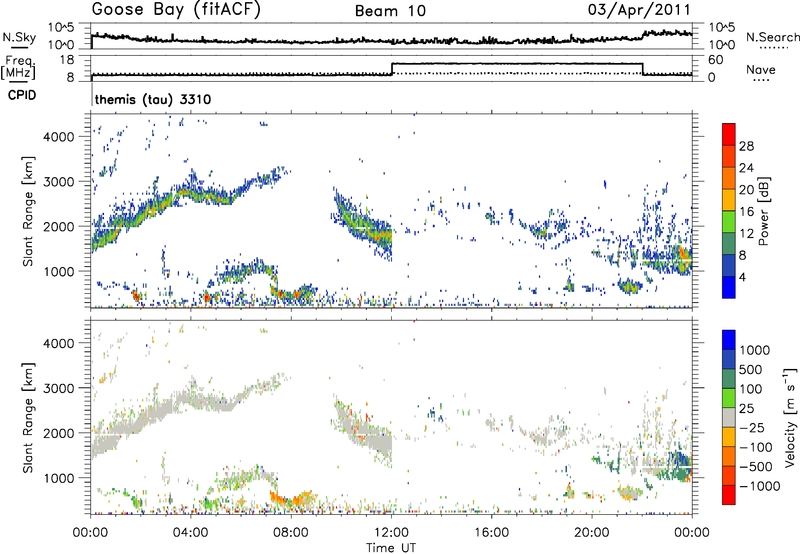This screenshot has width=800, height=554.
Task: Click the "-100" velocity colorbar tick
Action: click(x=756, y=447)
